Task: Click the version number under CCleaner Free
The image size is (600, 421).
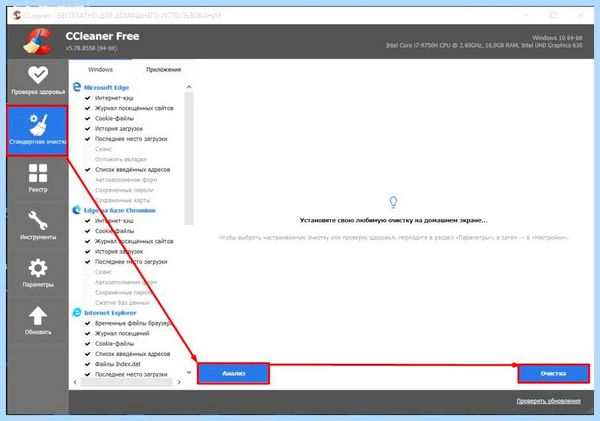Action: coord(91,48)
